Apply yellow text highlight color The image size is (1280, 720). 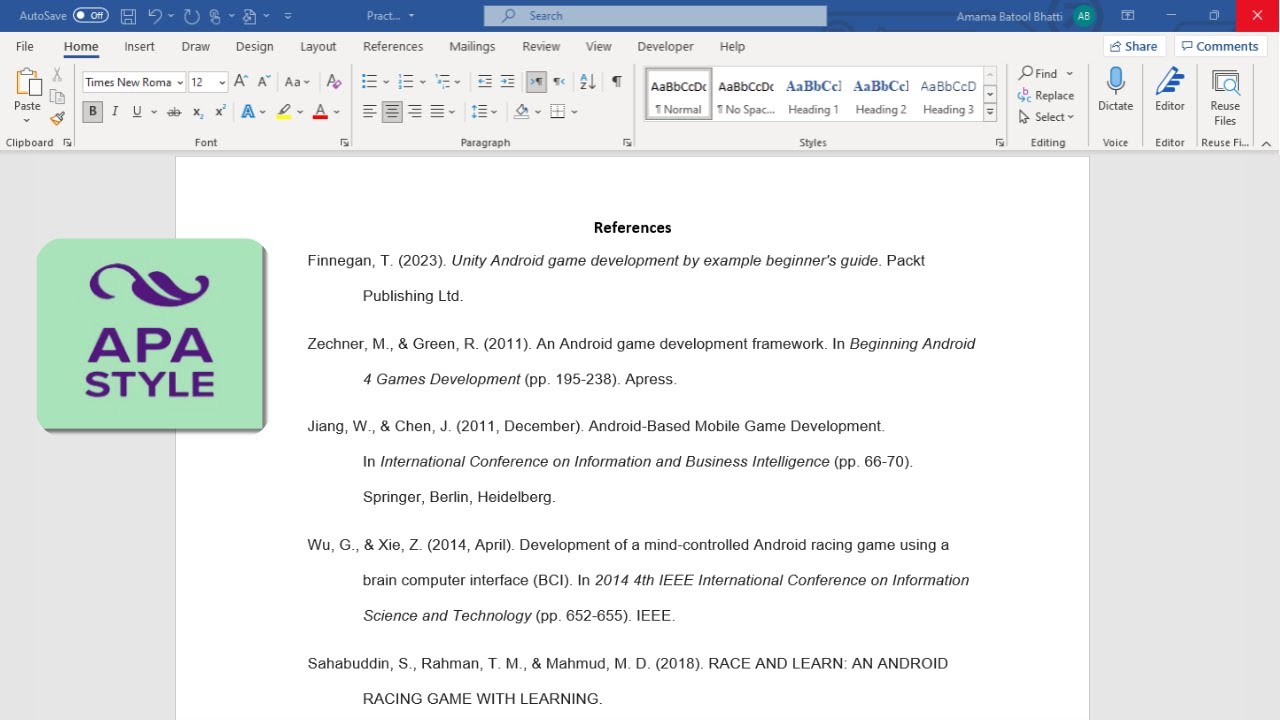coord(284,112)
